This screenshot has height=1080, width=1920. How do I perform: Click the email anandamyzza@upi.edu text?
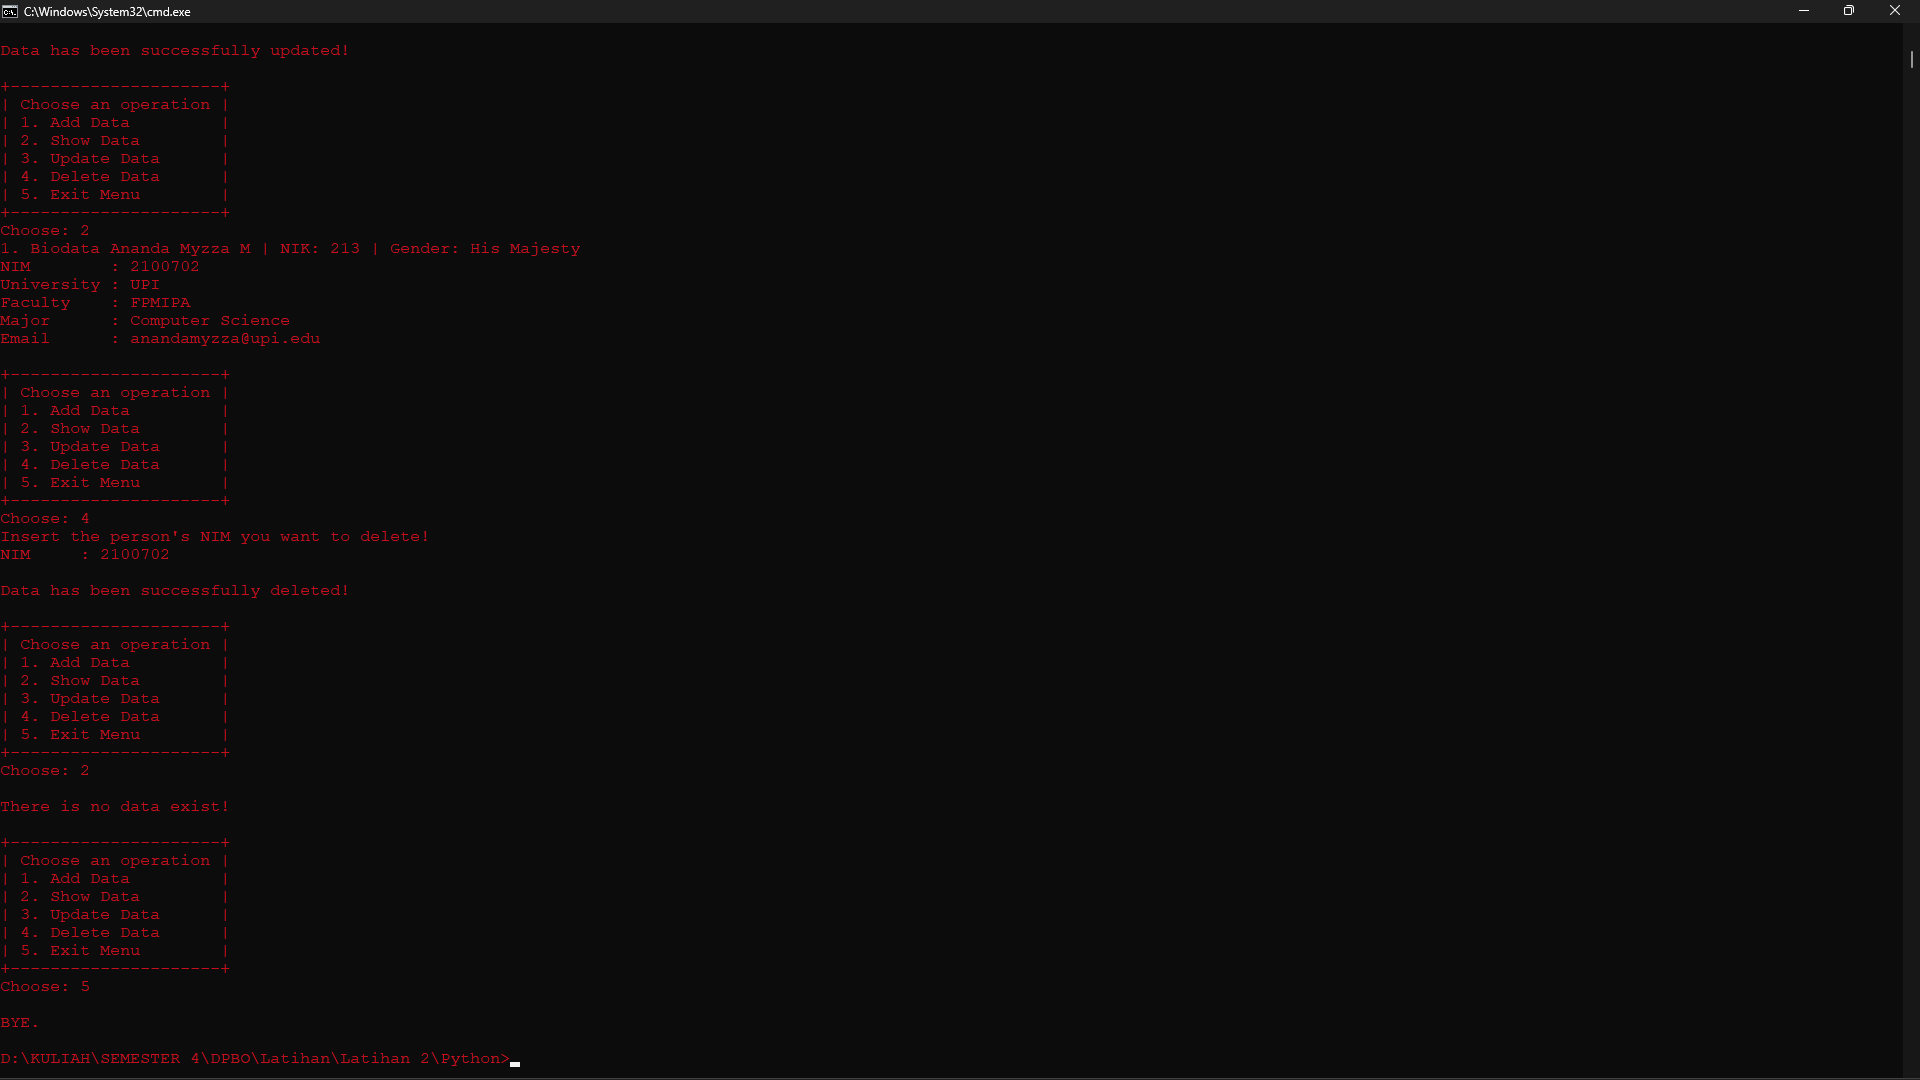225,338
